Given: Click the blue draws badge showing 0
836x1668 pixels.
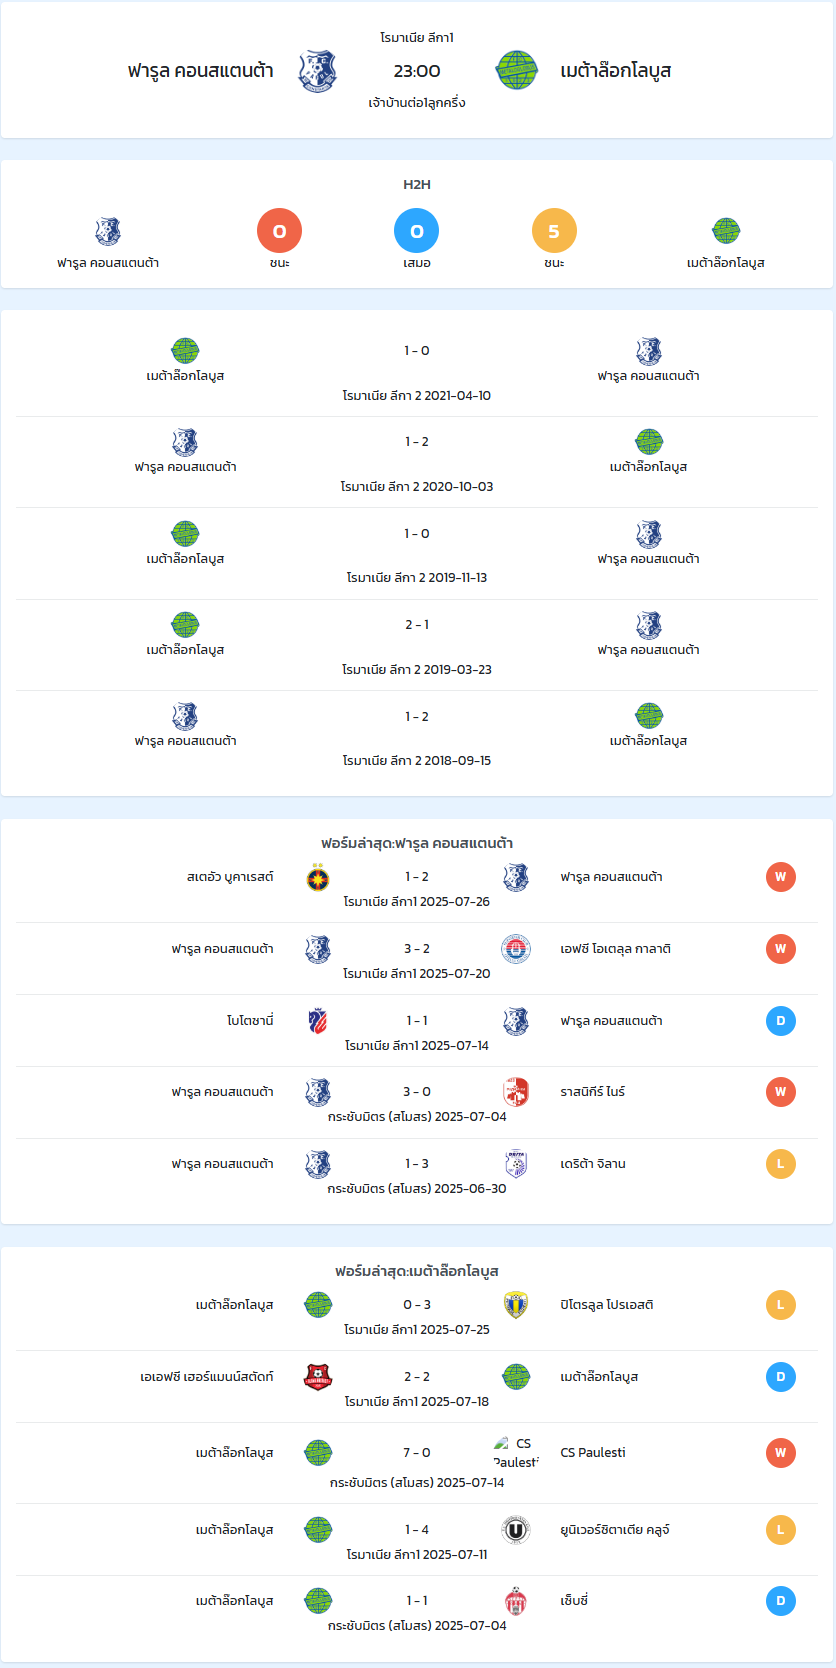Looking at the screenshot, I should click(417, 231).
